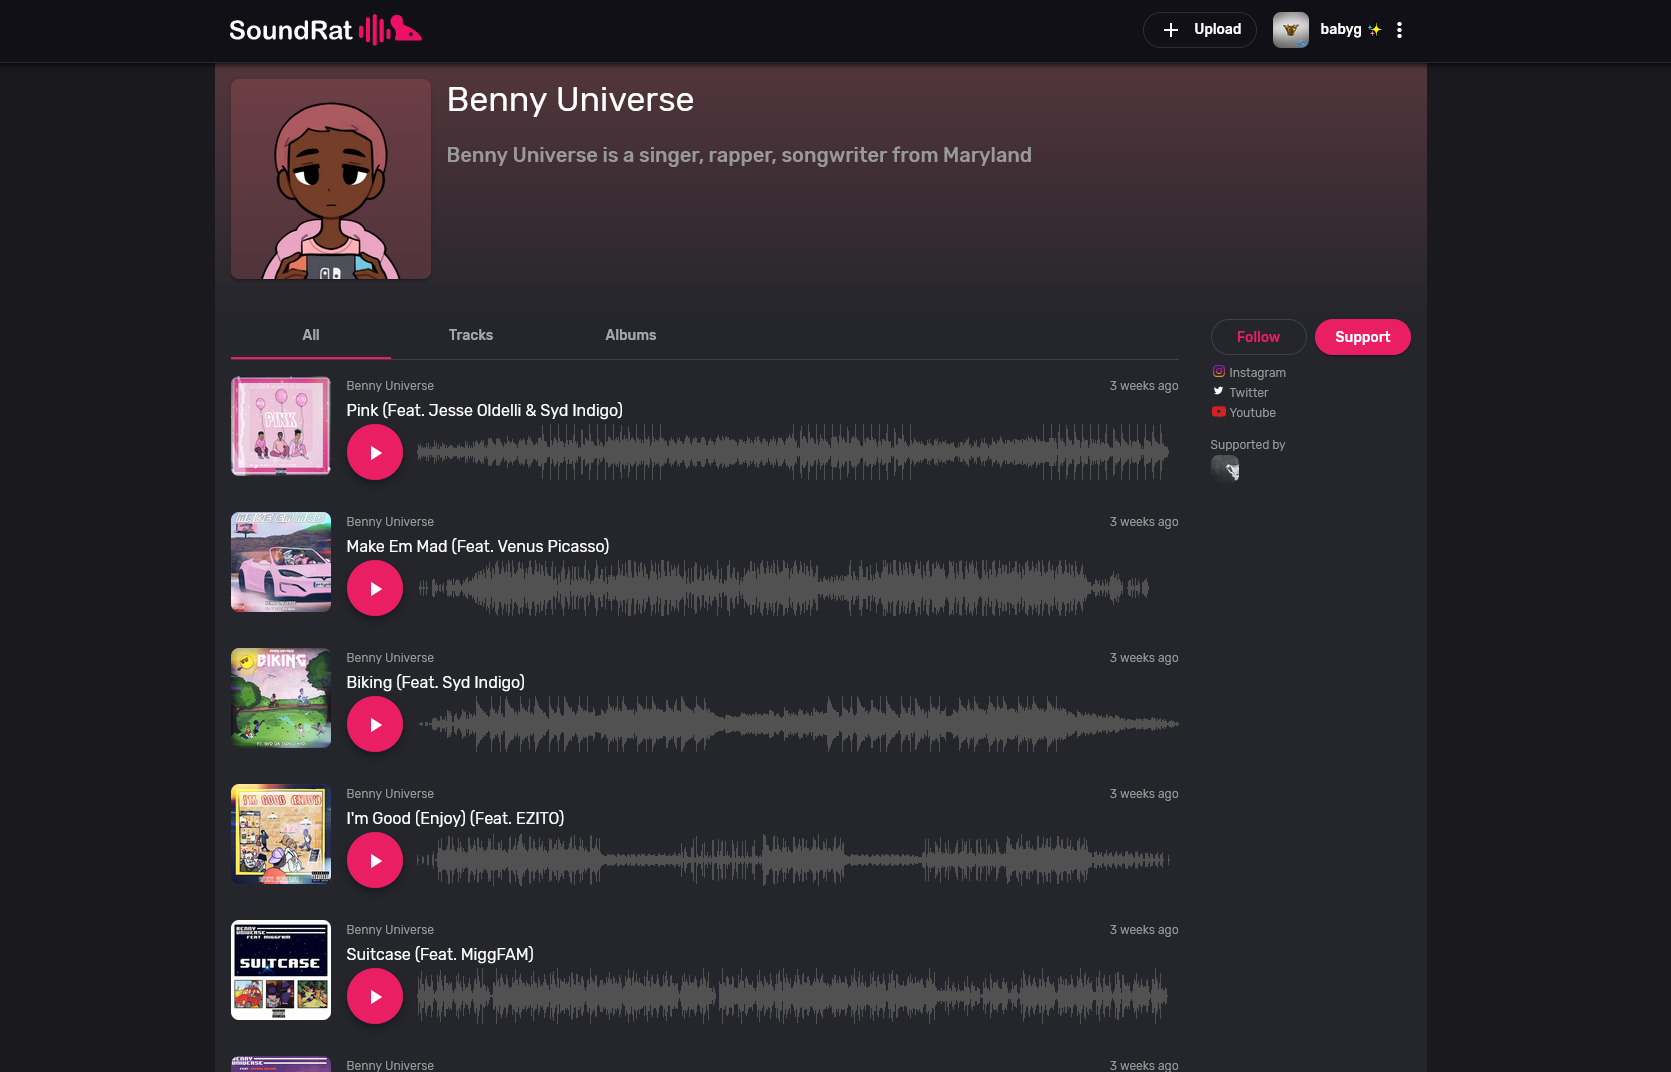
Task: Play Make Em Mad track
Action: [375, 589]
